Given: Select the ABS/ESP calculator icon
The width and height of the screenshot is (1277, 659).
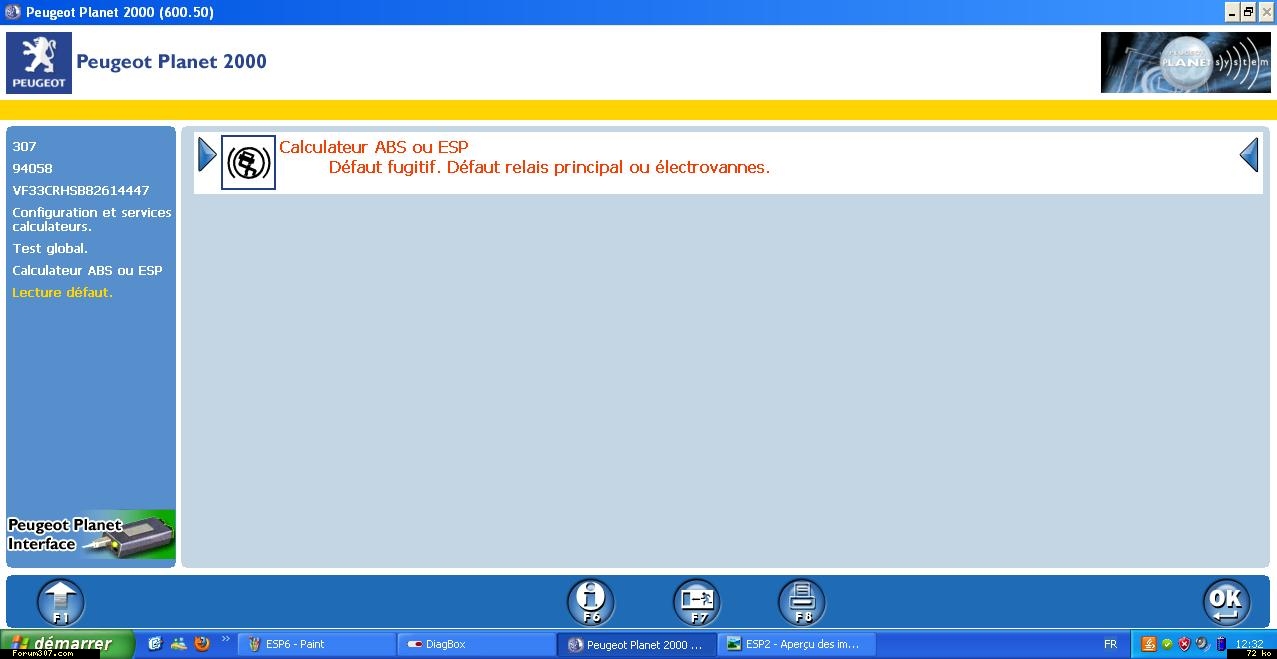Looking at the screenshot, I should pyautogui.click(x=248, y=162).
